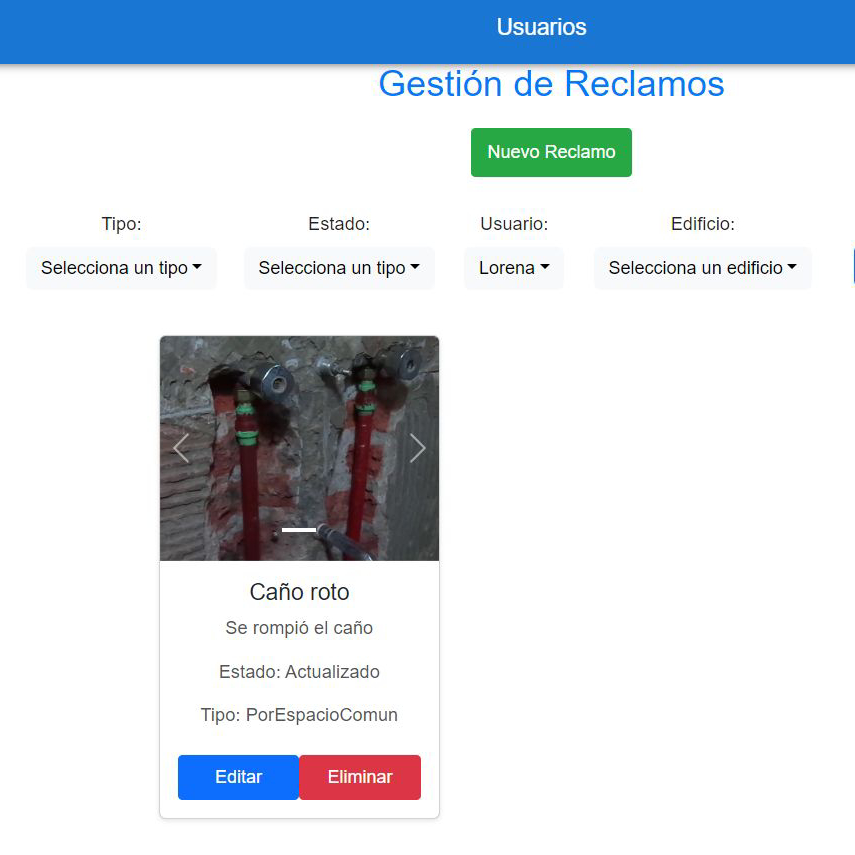The image size is (855, 855).
Task: Delete the claim with the Eliminar button
Action: coord(360,777)
